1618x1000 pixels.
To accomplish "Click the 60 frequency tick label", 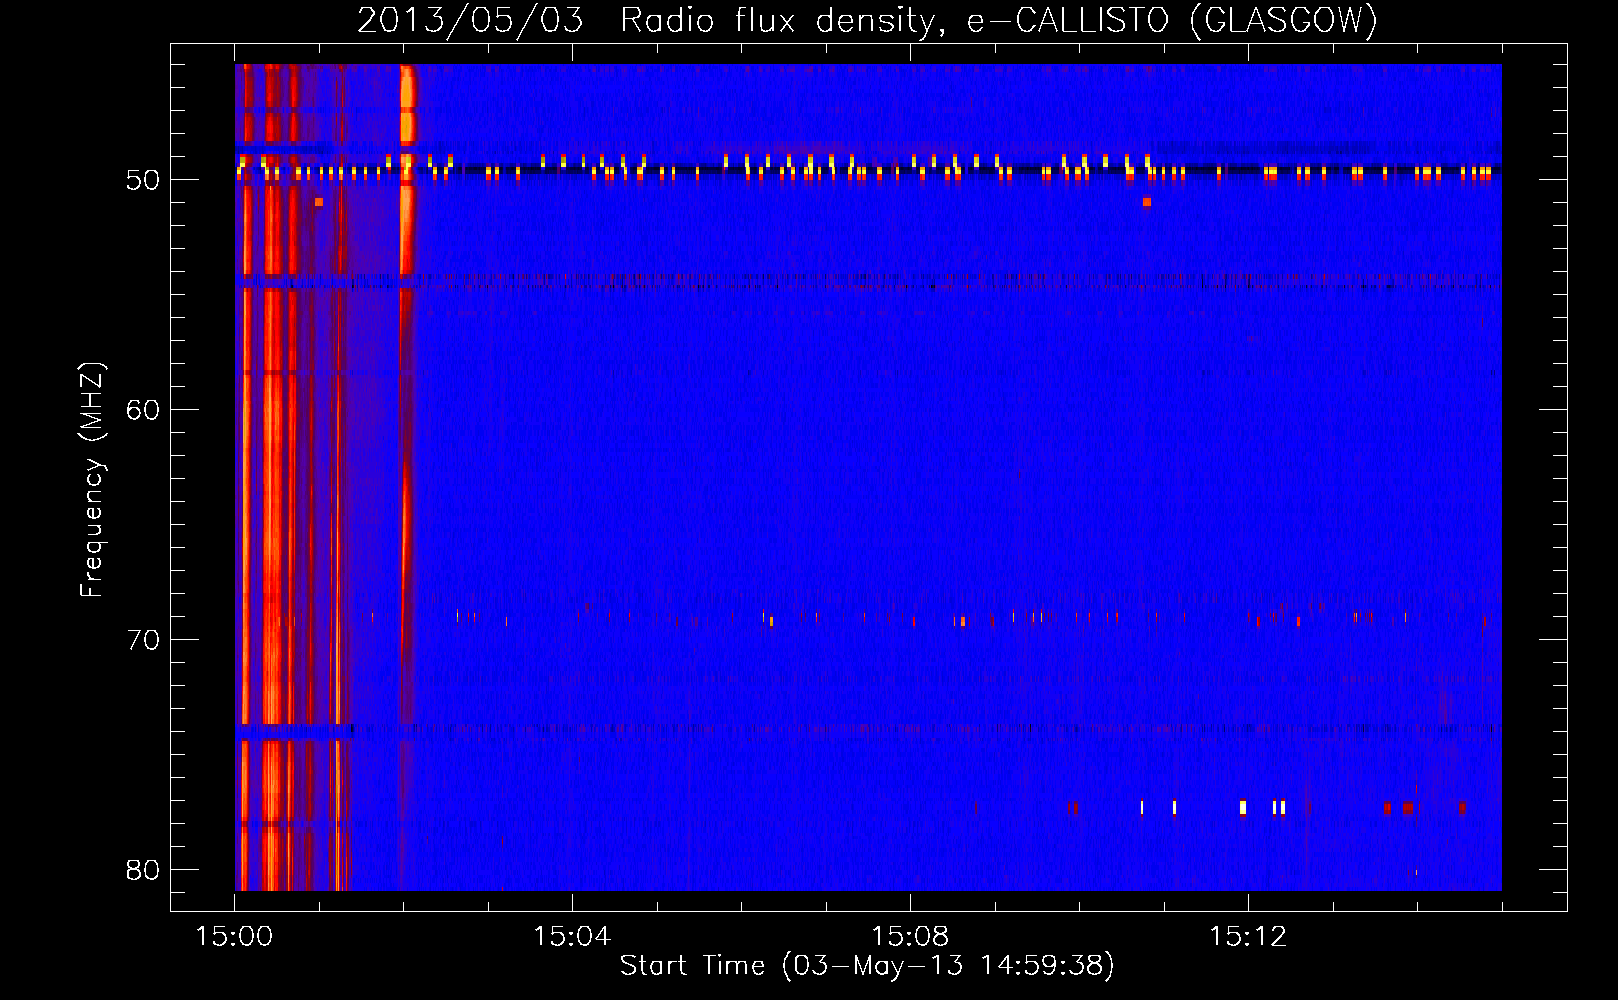I will 143,410.
